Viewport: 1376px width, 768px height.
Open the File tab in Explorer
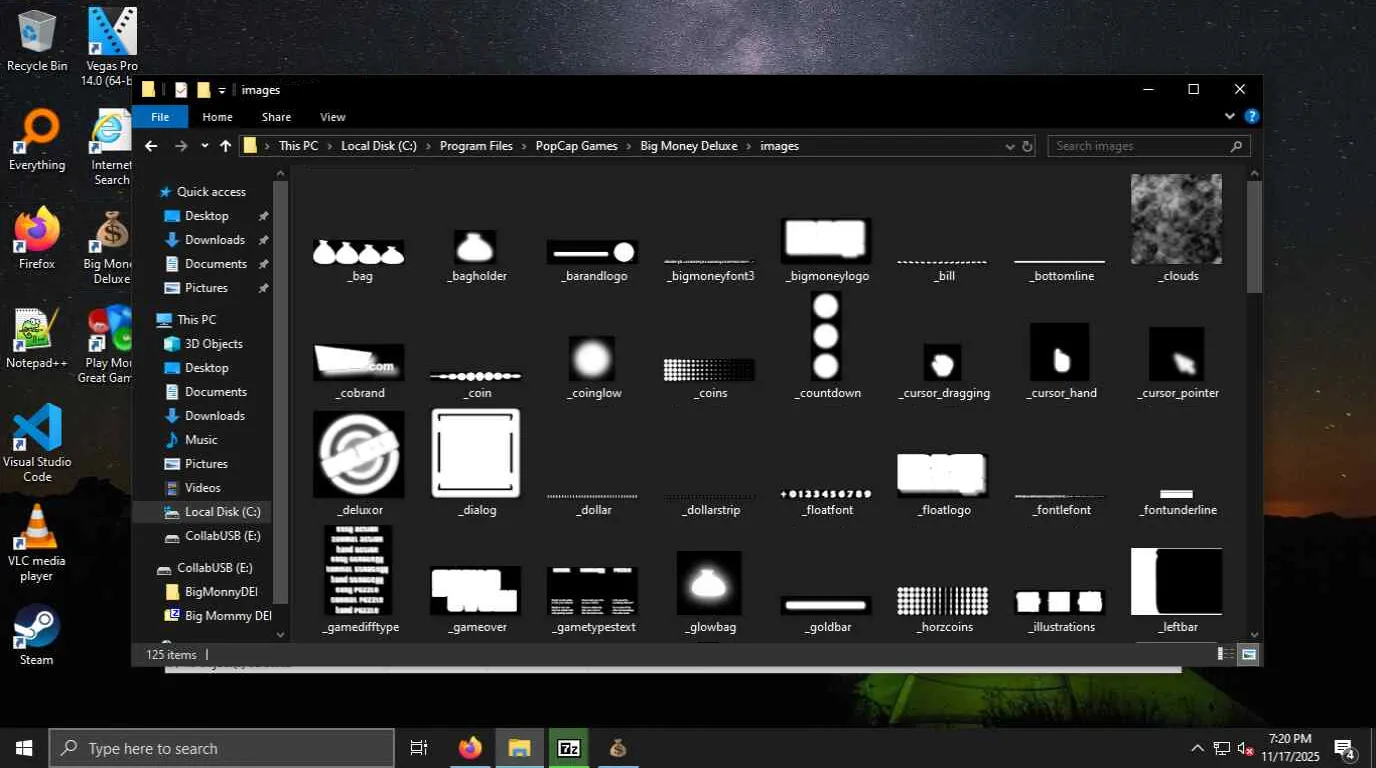[160, 117]
